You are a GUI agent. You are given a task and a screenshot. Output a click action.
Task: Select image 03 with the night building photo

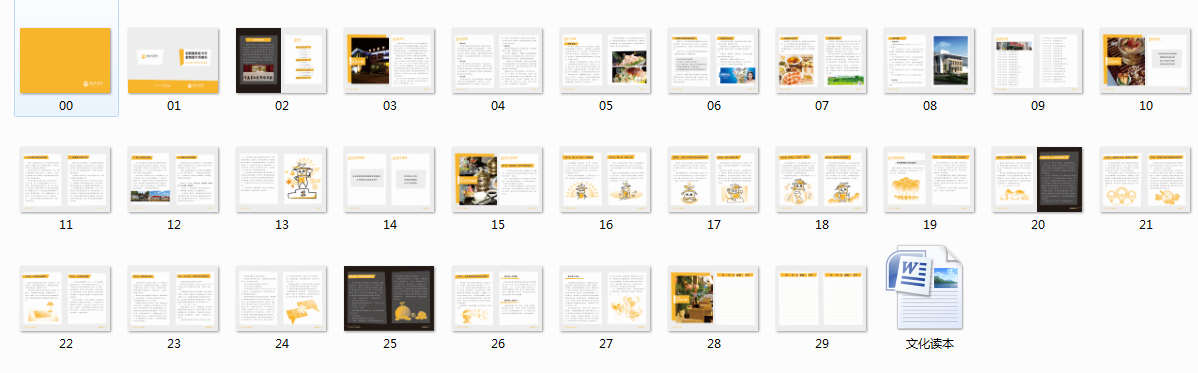click(x=390, y=60)
